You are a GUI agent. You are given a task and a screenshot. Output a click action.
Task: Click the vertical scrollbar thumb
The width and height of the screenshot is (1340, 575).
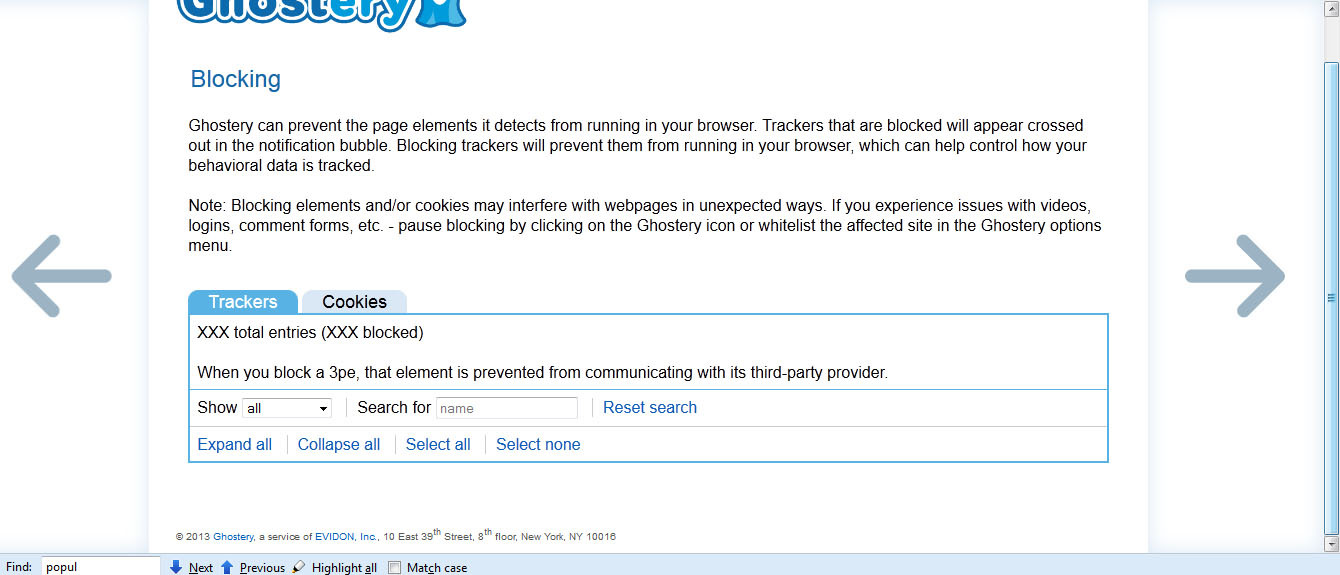(x=1331, y=297)
